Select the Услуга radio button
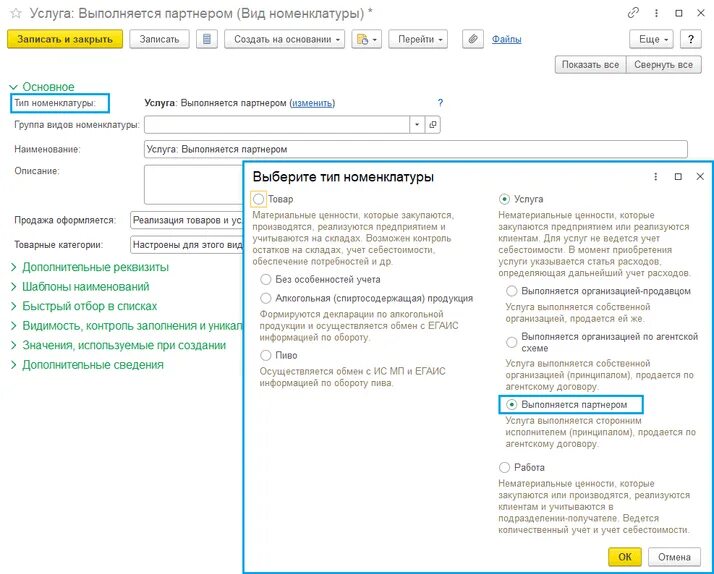The width and height of the screenshot is (714, 574). (x=504, y=199)
